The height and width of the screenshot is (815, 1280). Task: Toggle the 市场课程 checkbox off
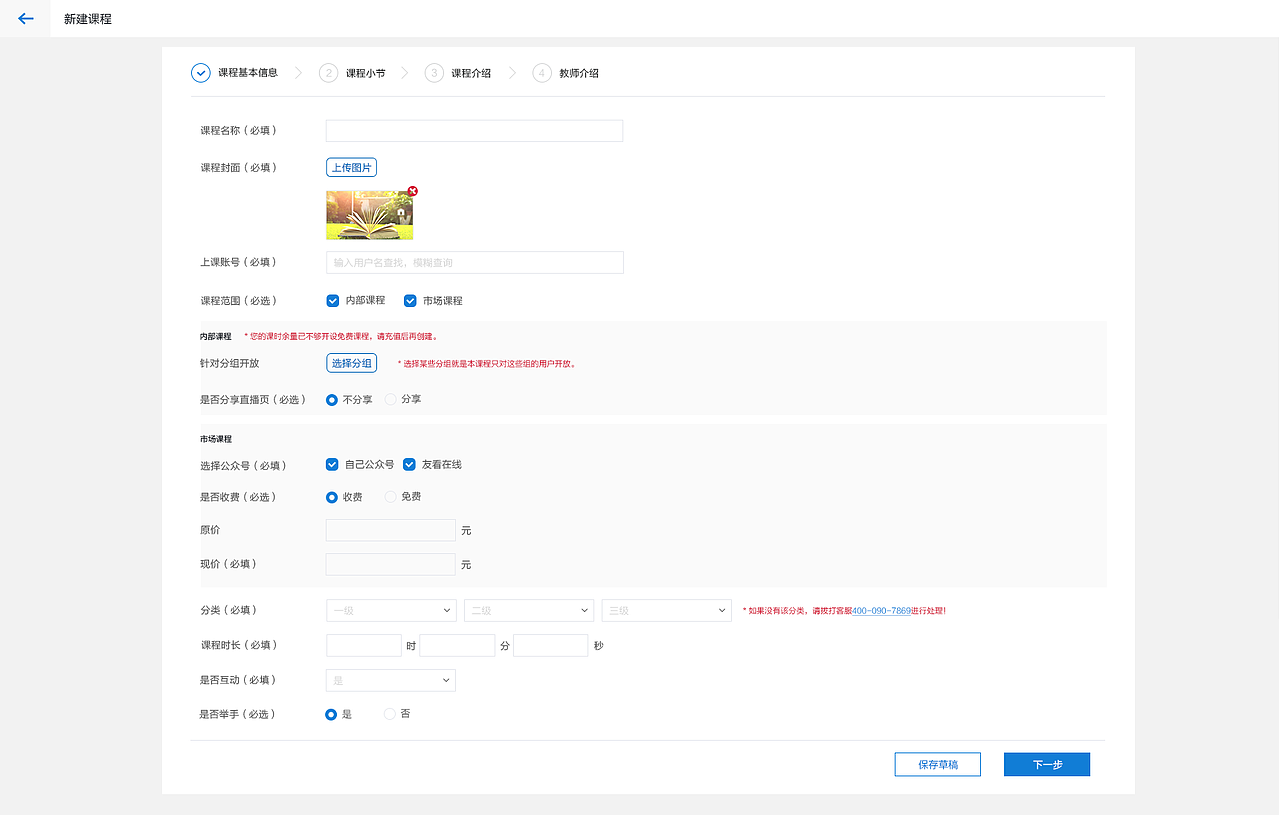point(410,300)
